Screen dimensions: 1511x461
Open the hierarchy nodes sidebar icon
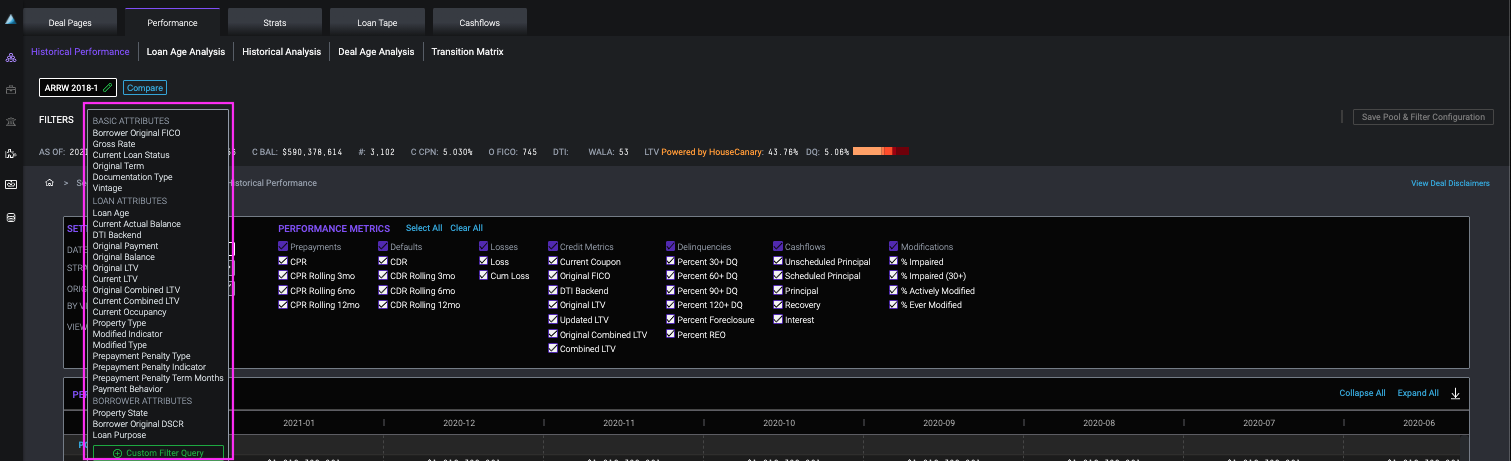[x=11, y=57]
